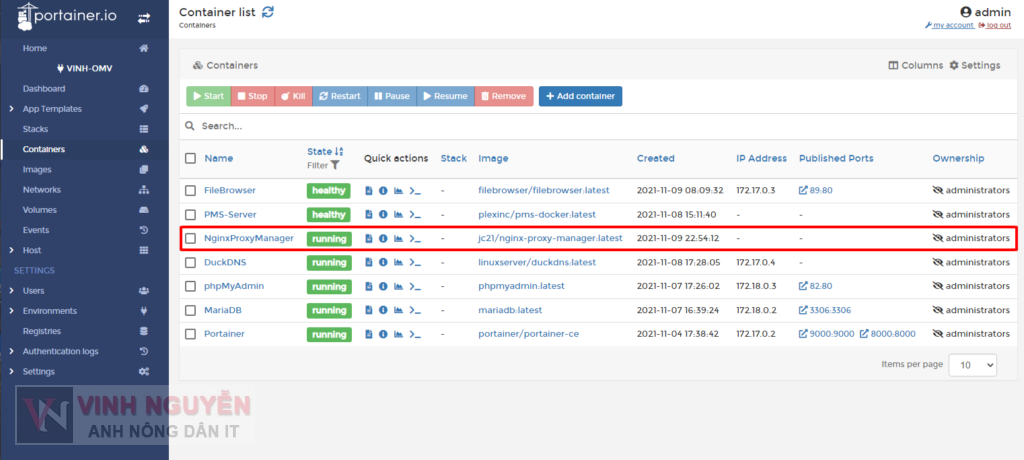This screenshot has height=460, width=1024.
Task: Click the search magnifier icon
Action: (190, 125)
